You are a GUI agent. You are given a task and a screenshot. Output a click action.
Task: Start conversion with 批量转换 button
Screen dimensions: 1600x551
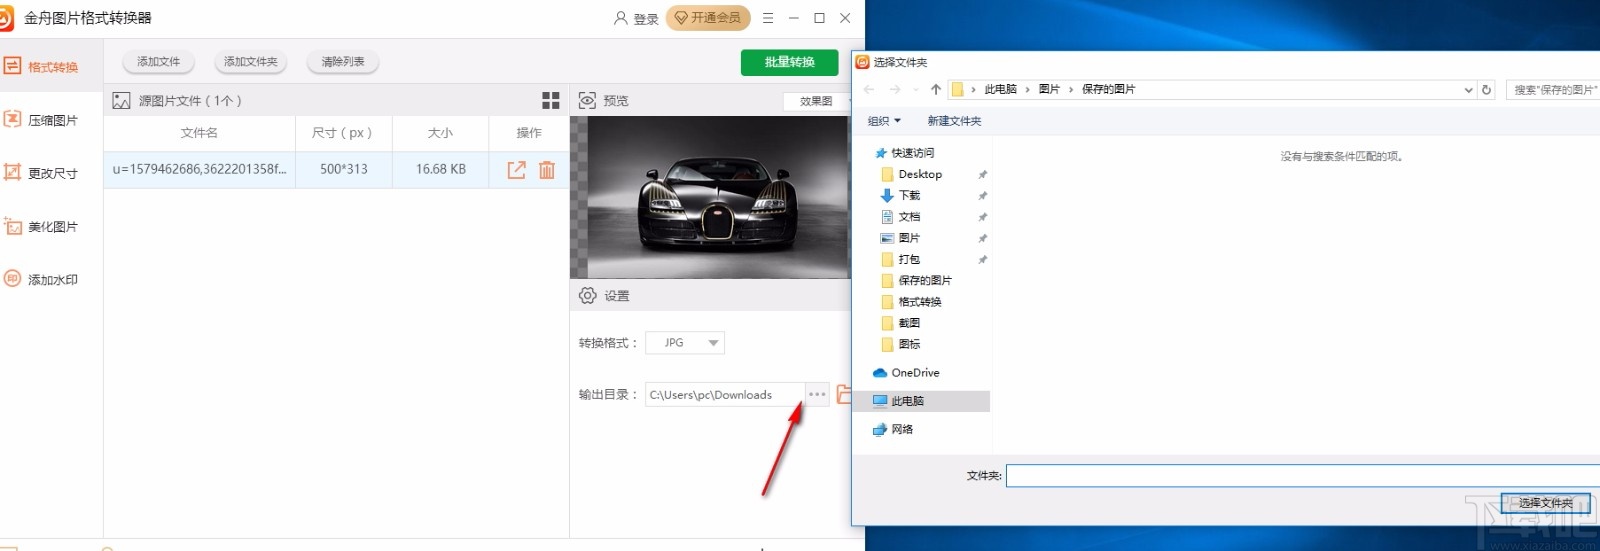(789, 62)
